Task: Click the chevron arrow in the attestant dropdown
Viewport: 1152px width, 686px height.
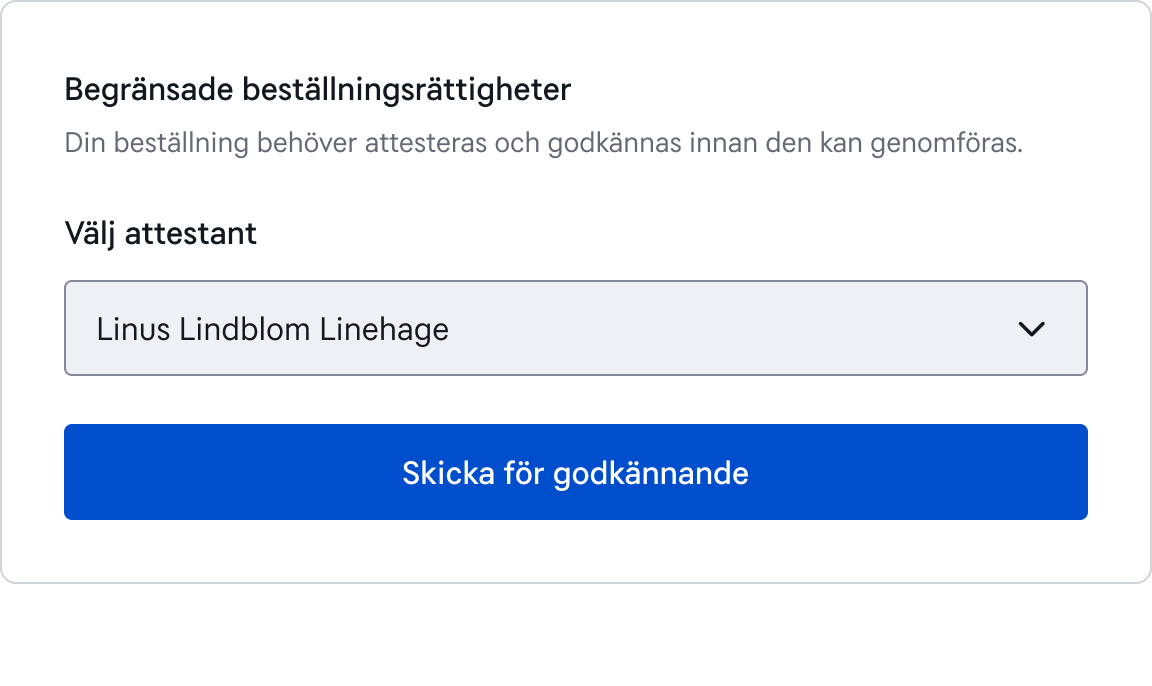Action: click(x=1032, y=329)
